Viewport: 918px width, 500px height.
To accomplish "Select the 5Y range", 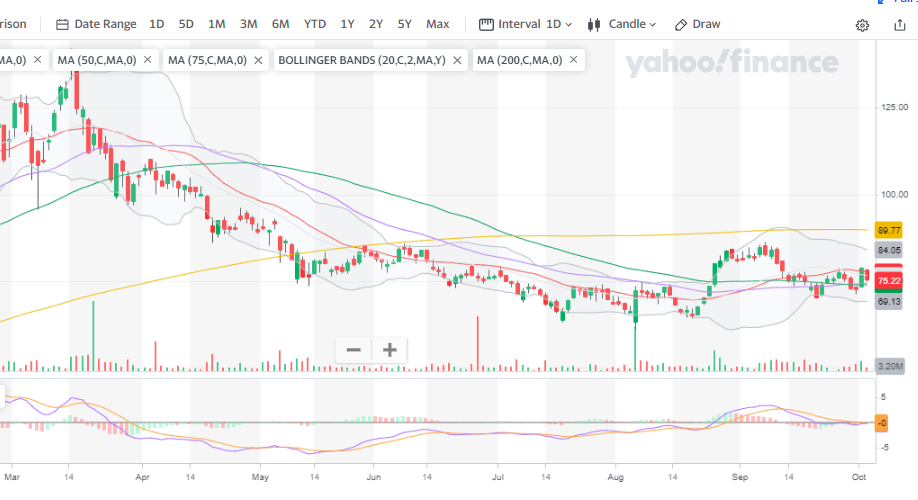I will pos(405,24).
